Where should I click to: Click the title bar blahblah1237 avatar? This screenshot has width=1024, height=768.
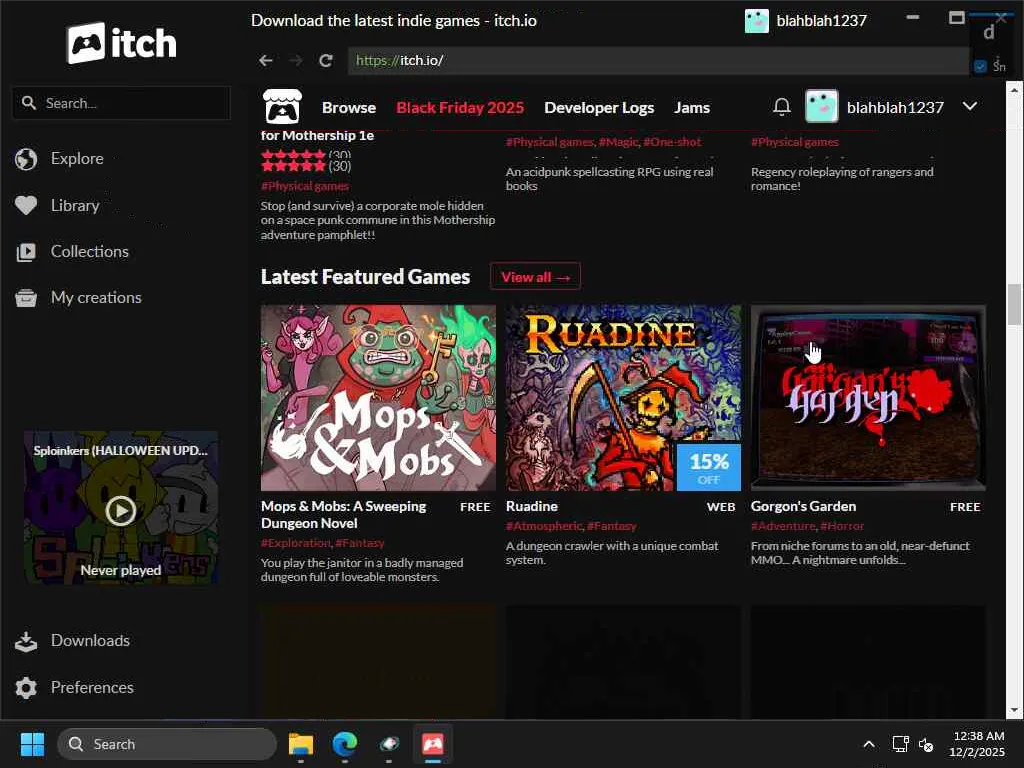pos(757,21)
